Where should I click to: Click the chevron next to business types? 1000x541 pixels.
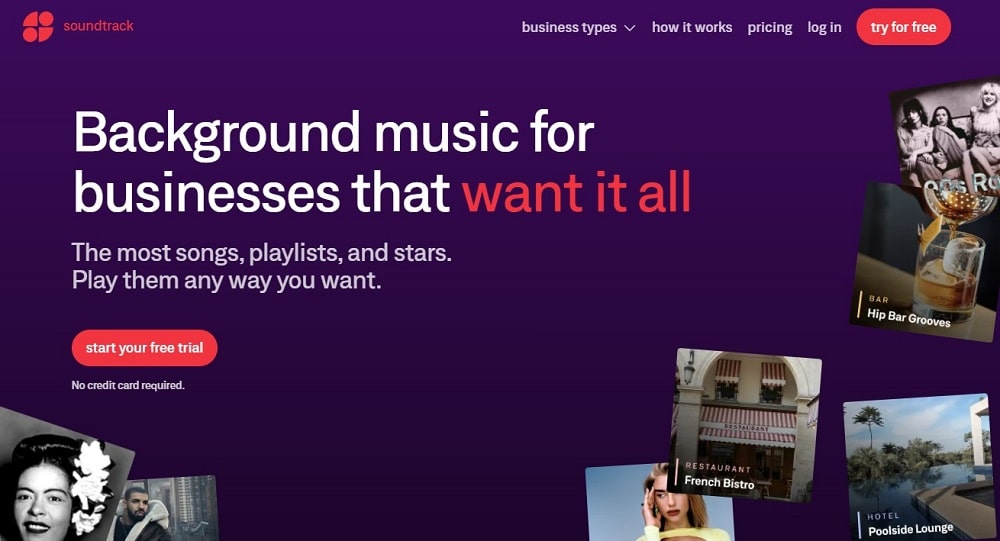[x=629, y=28]
